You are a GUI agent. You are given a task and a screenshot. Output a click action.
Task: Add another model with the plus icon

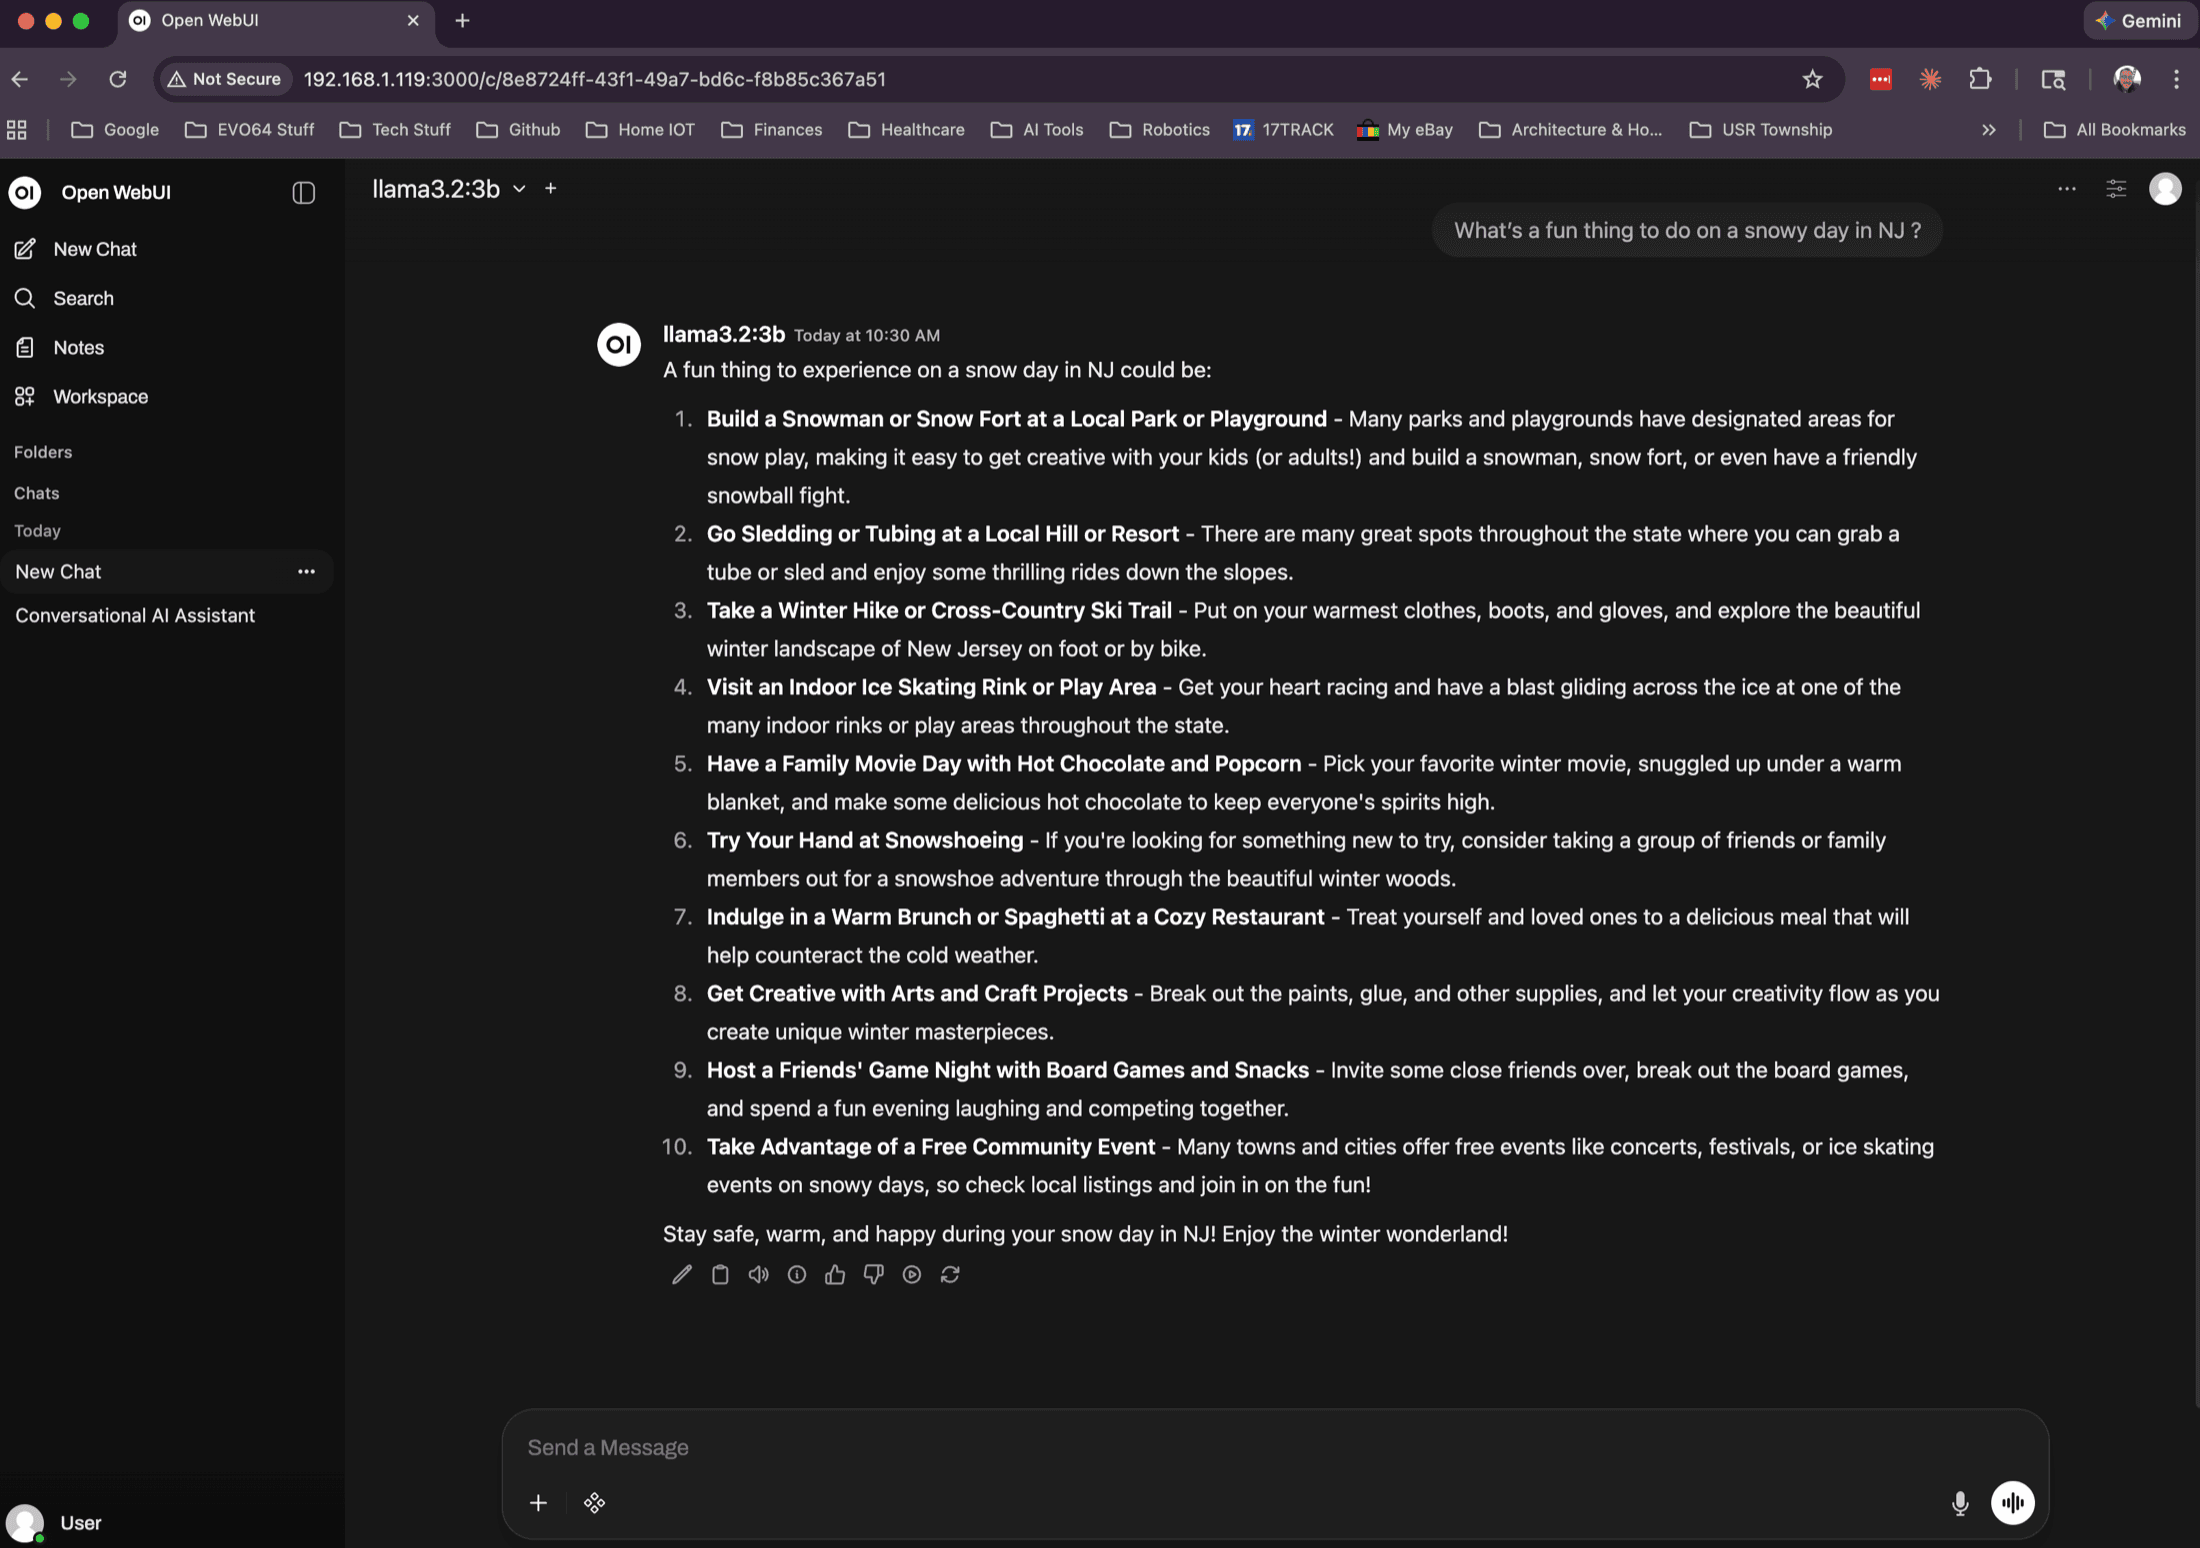[x=550, y=188]
